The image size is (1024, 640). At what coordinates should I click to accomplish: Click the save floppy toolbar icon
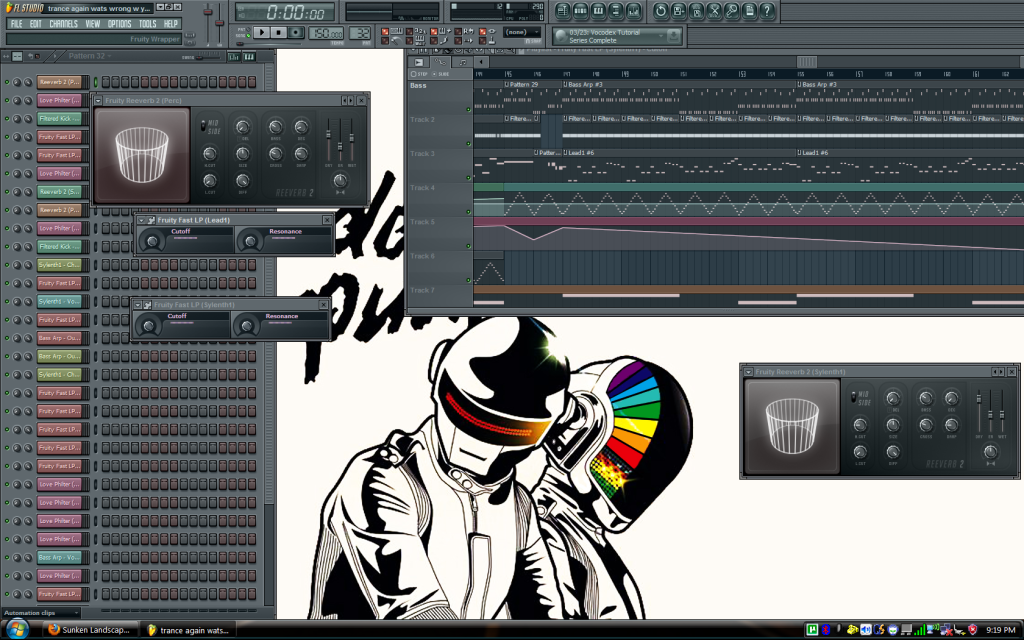678,10
